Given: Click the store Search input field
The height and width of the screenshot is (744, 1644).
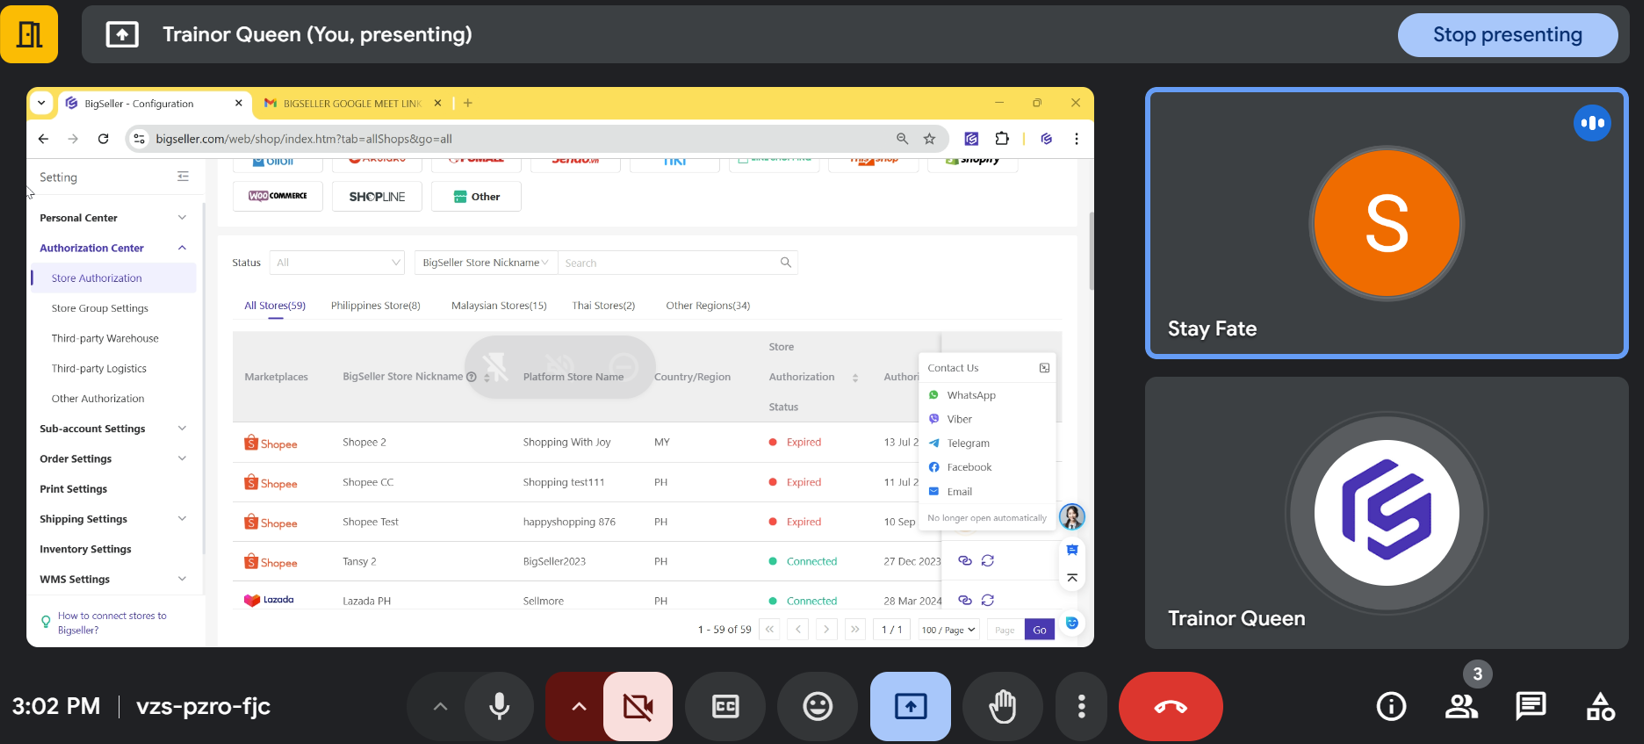Looking at the screenshot, I should coord(670,263).
